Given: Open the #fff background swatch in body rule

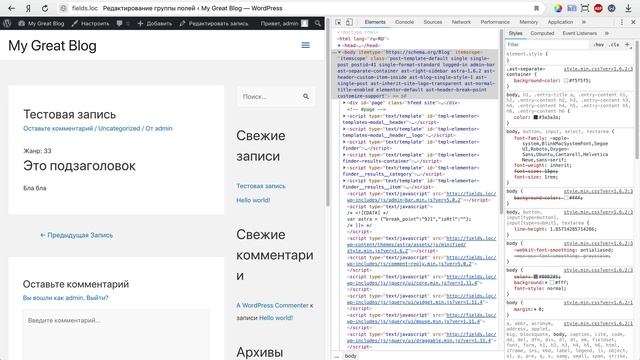Looking at the screenshot, I should 552,282.
